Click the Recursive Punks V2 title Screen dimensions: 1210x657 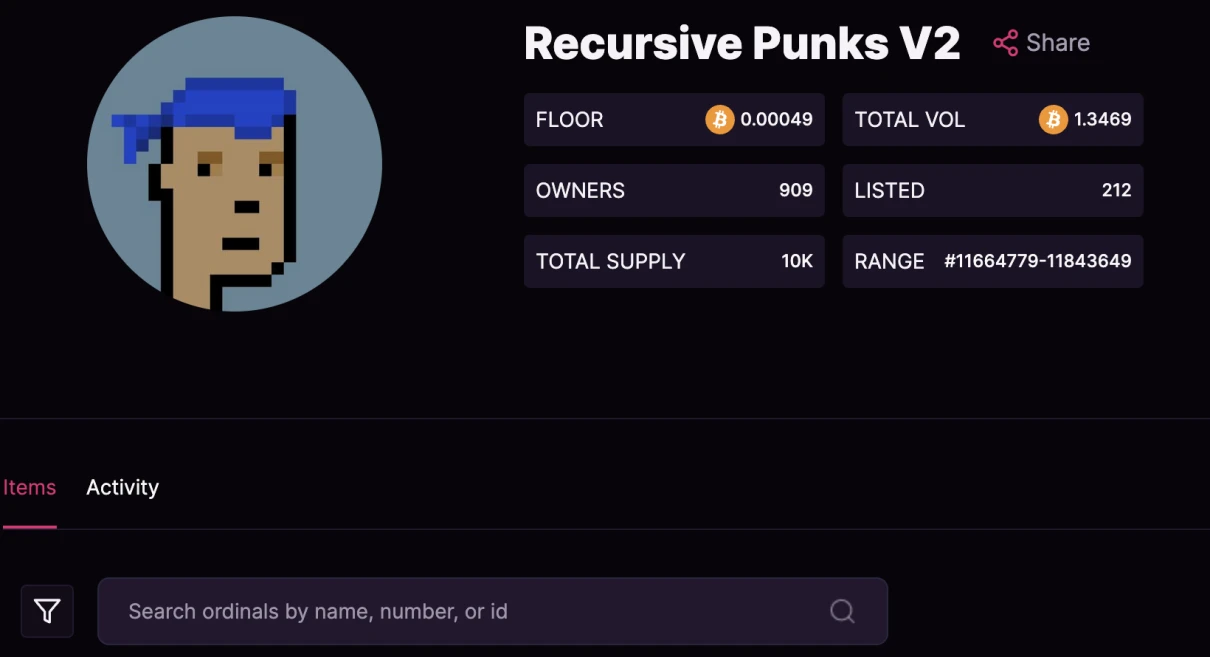[742, 43]
